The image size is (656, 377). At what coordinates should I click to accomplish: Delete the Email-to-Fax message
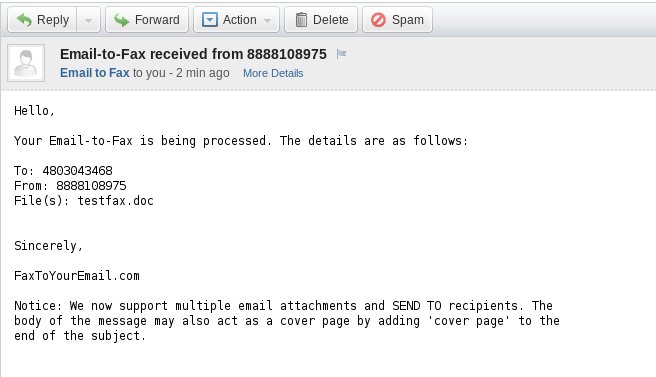click(321, 20)
